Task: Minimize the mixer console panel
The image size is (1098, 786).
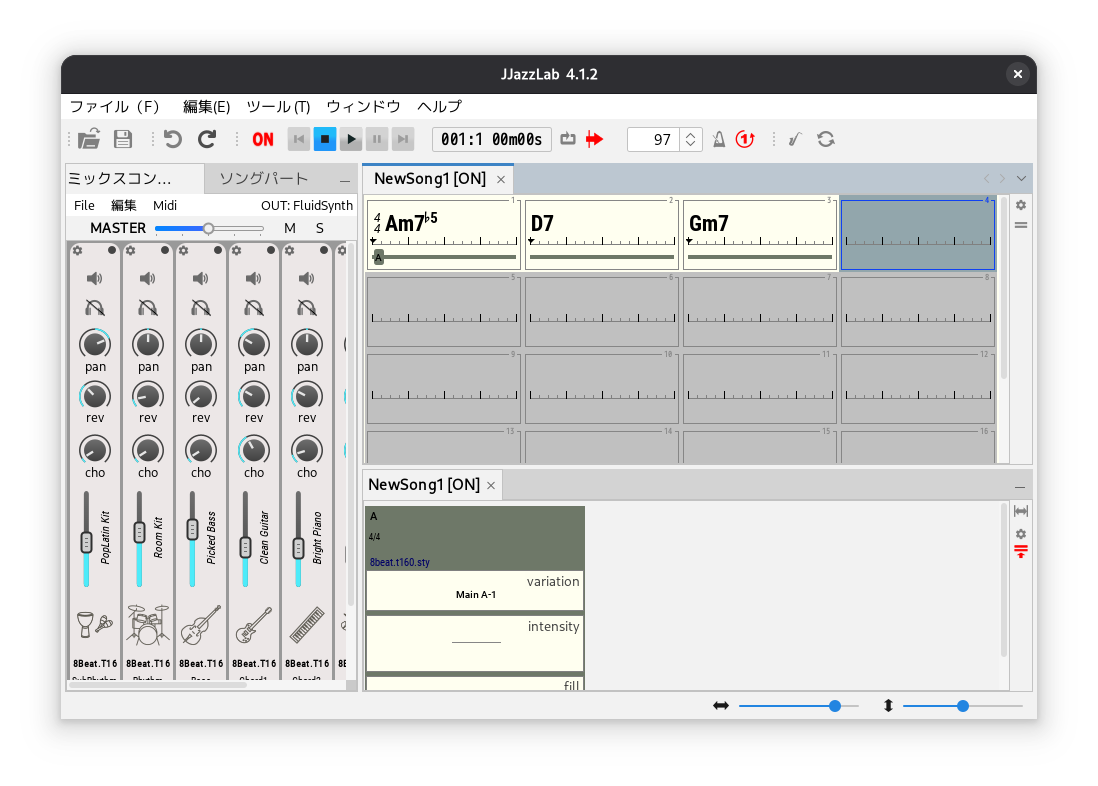Action: pyautogui.click(x=345, y=180)
